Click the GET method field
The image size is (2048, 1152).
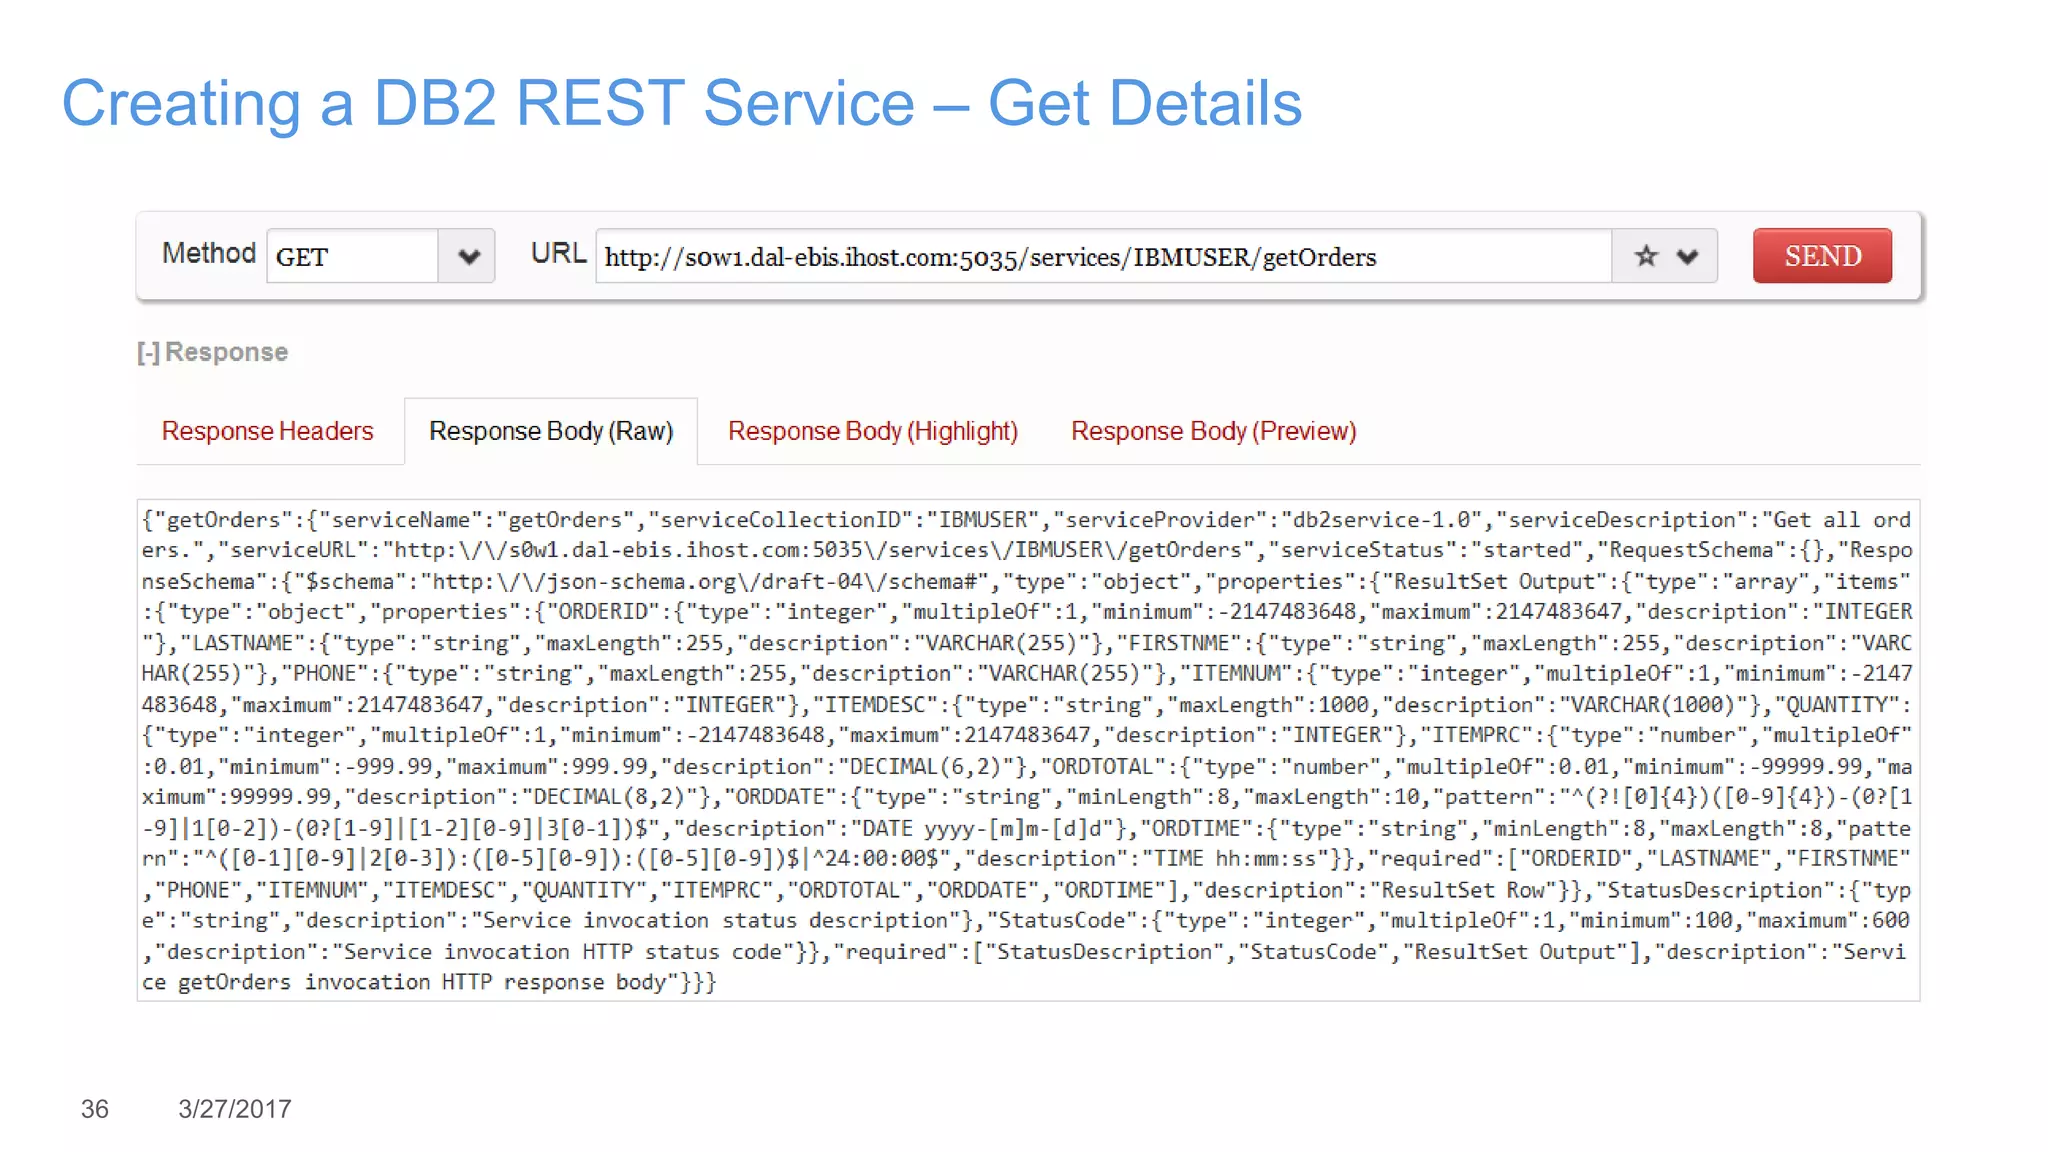point(352,256)
